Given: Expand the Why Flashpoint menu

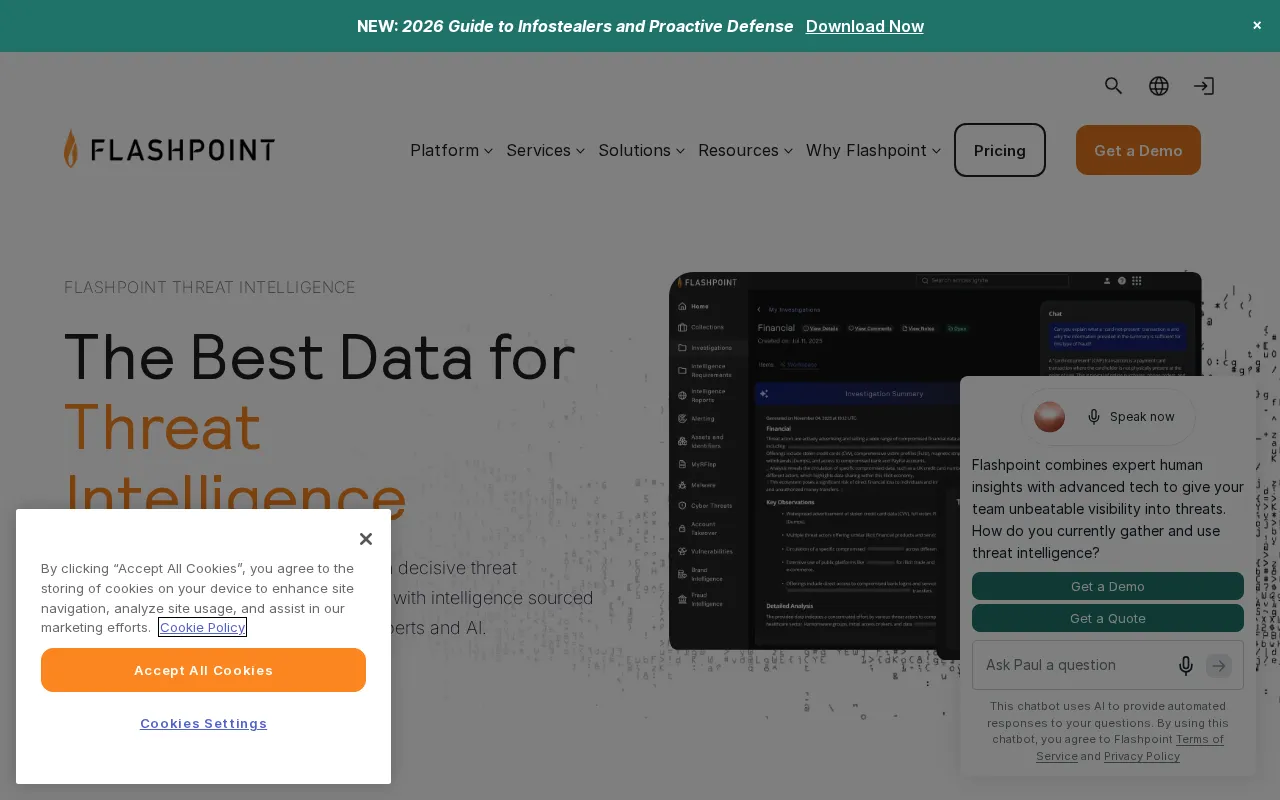Looking at the screenshot, I should pos(873,150).
